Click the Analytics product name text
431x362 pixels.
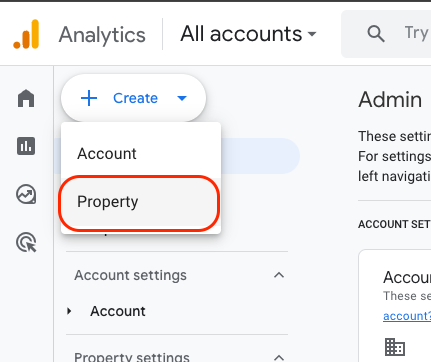click(x=102, y=35)
